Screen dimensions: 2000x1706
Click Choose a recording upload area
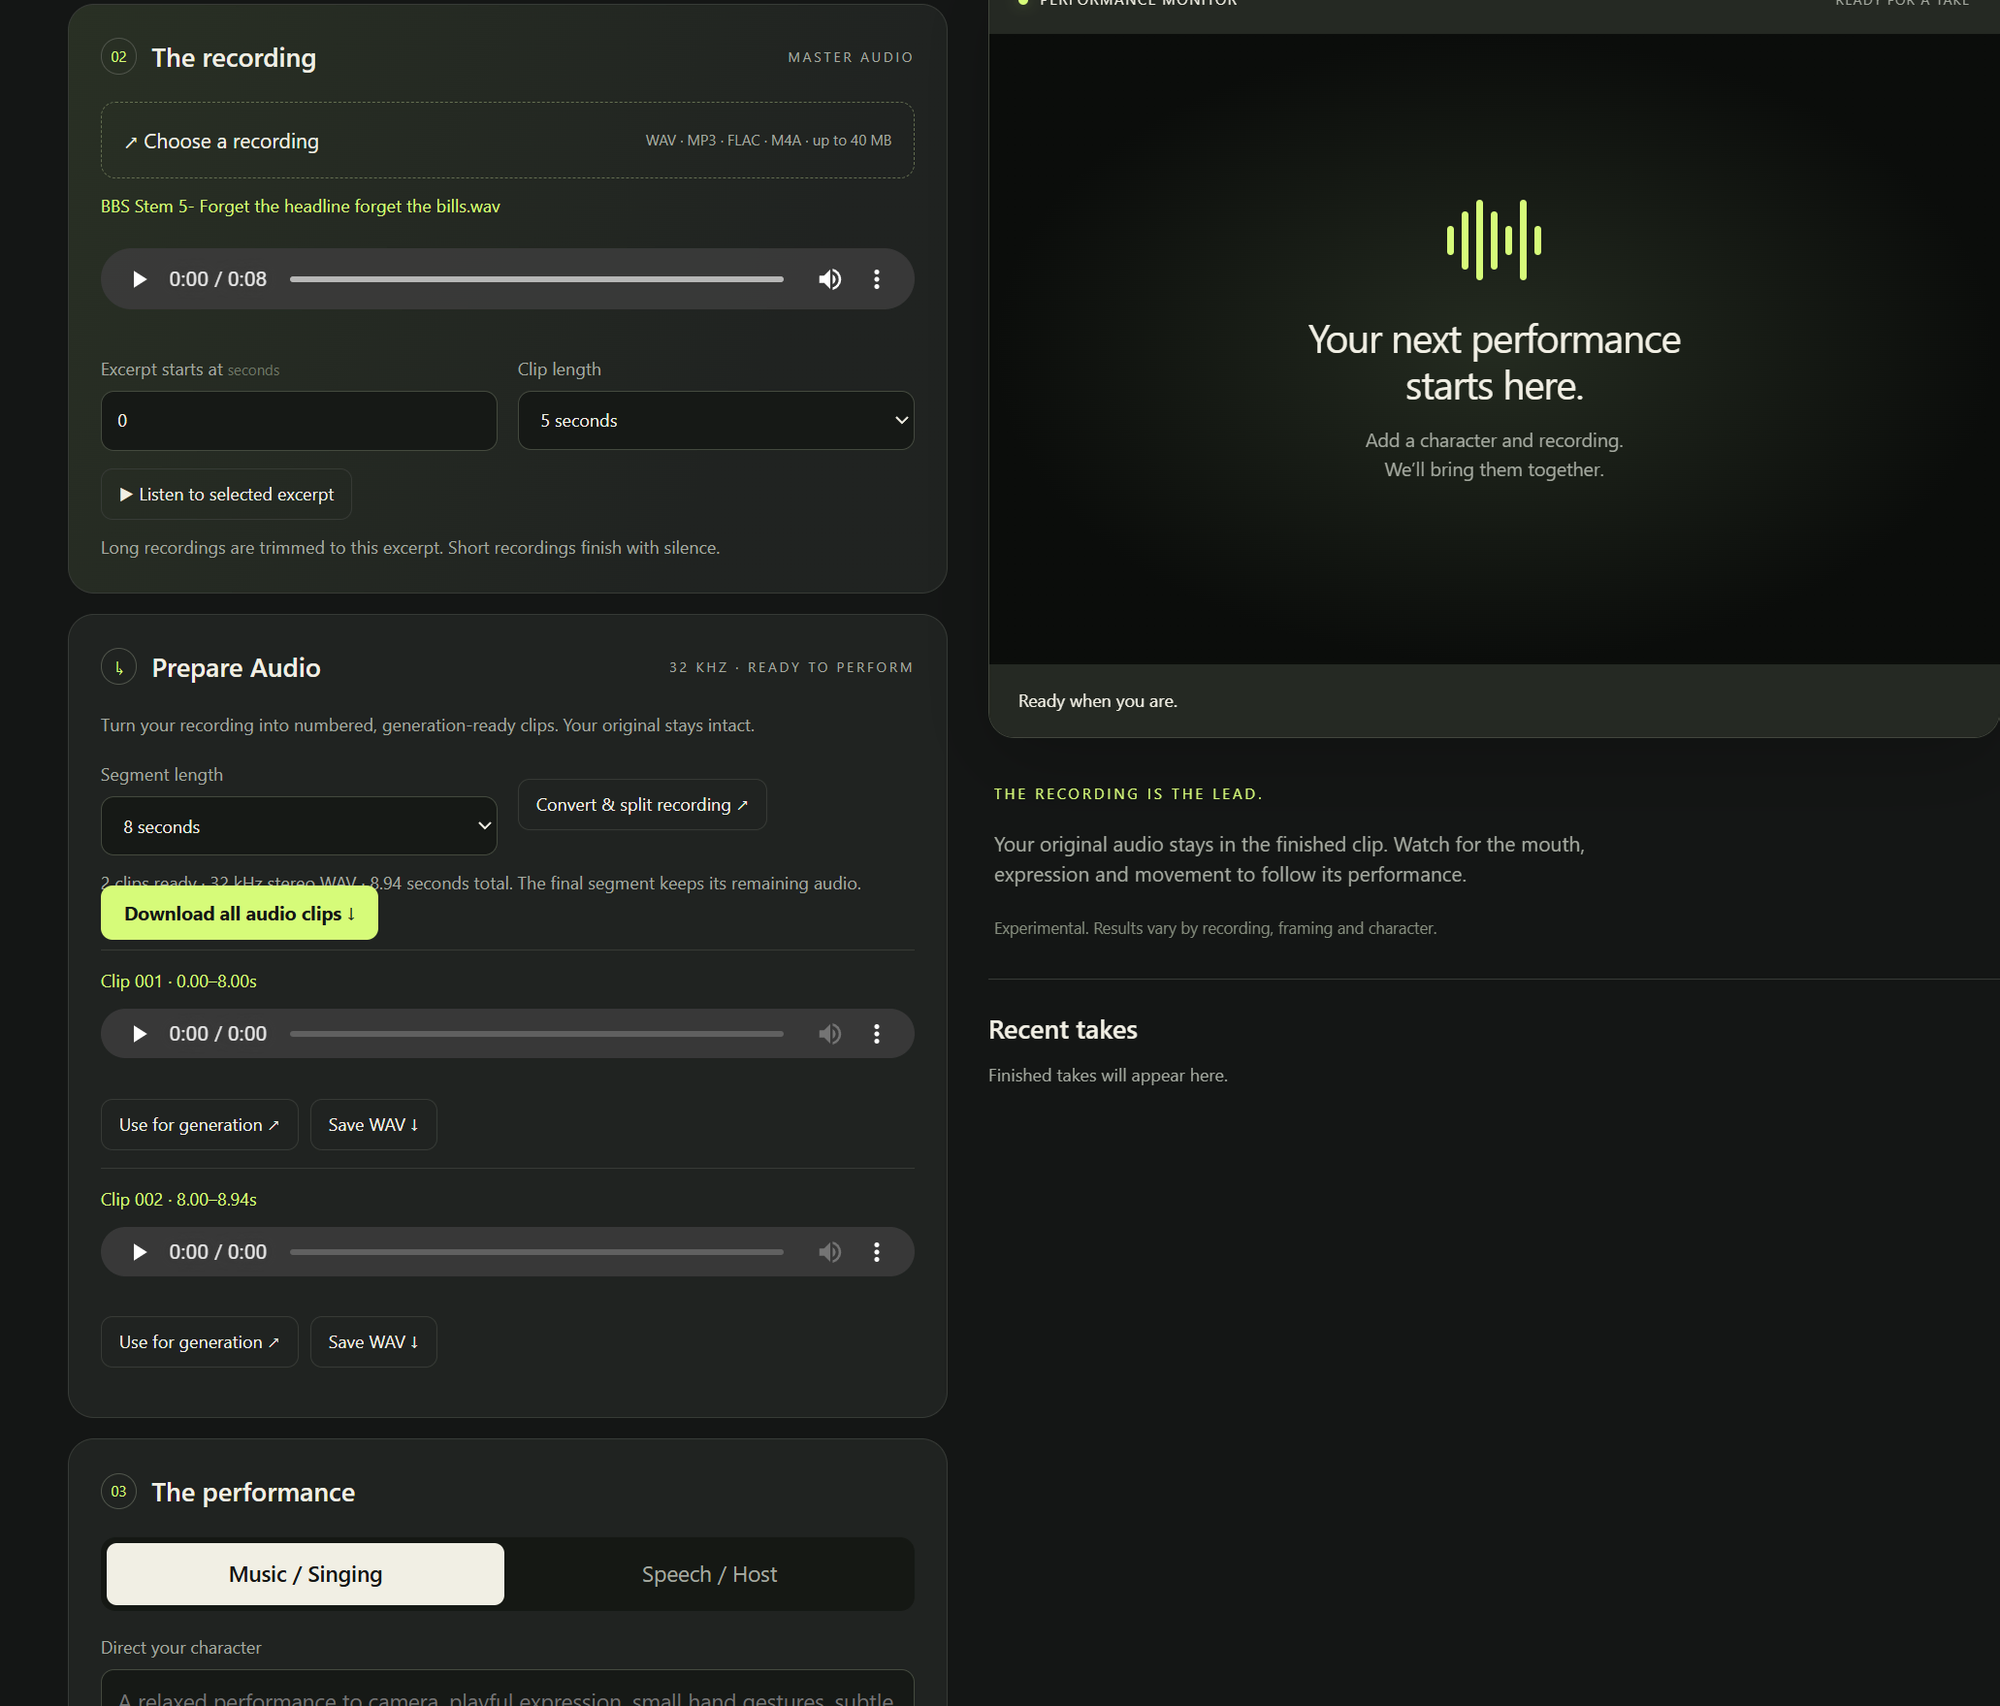coord(507,140)
